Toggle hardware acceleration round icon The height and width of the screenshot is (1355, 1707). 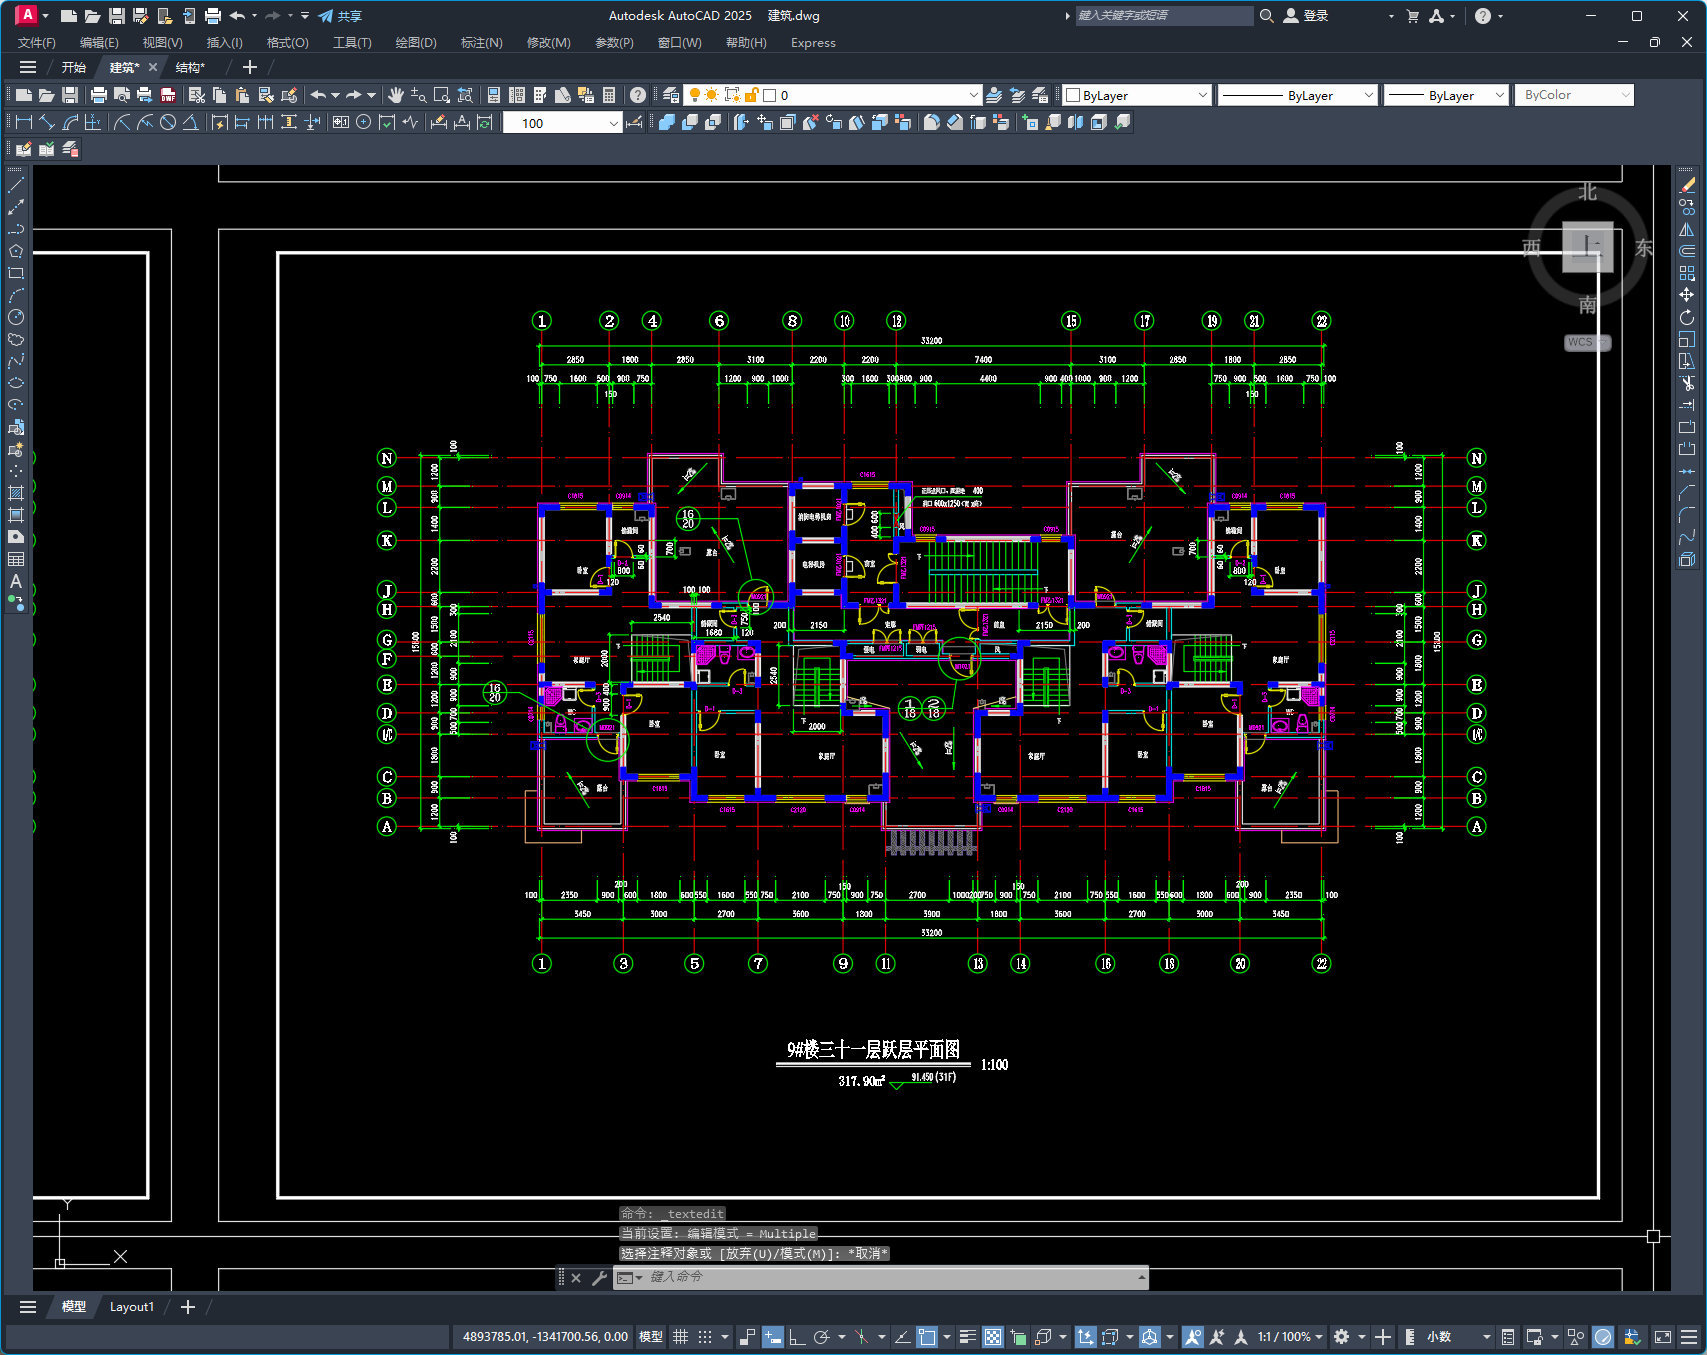coord(1603,1337)
